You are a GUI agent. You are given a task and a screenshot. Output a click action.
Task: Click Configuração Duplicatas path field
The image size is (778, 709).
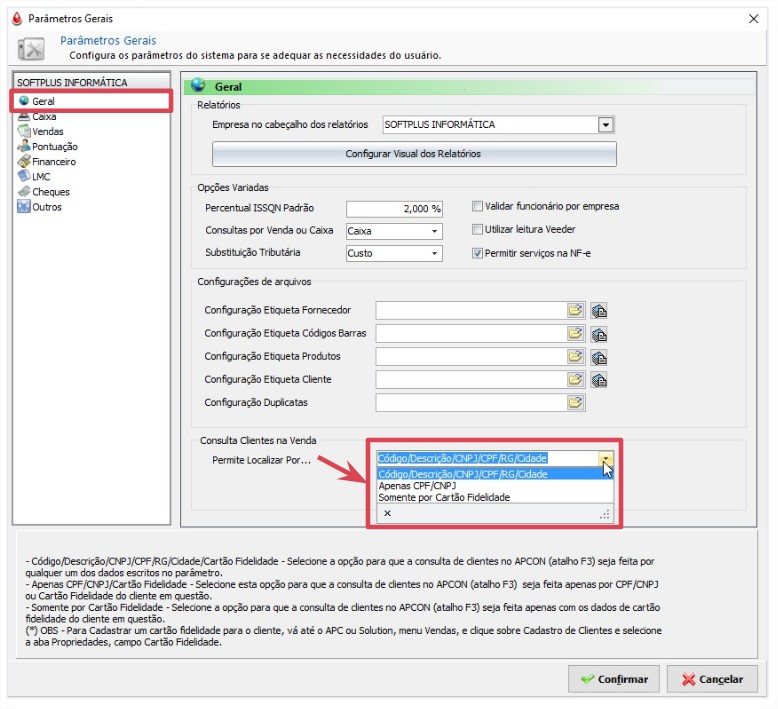pos(471,402)
